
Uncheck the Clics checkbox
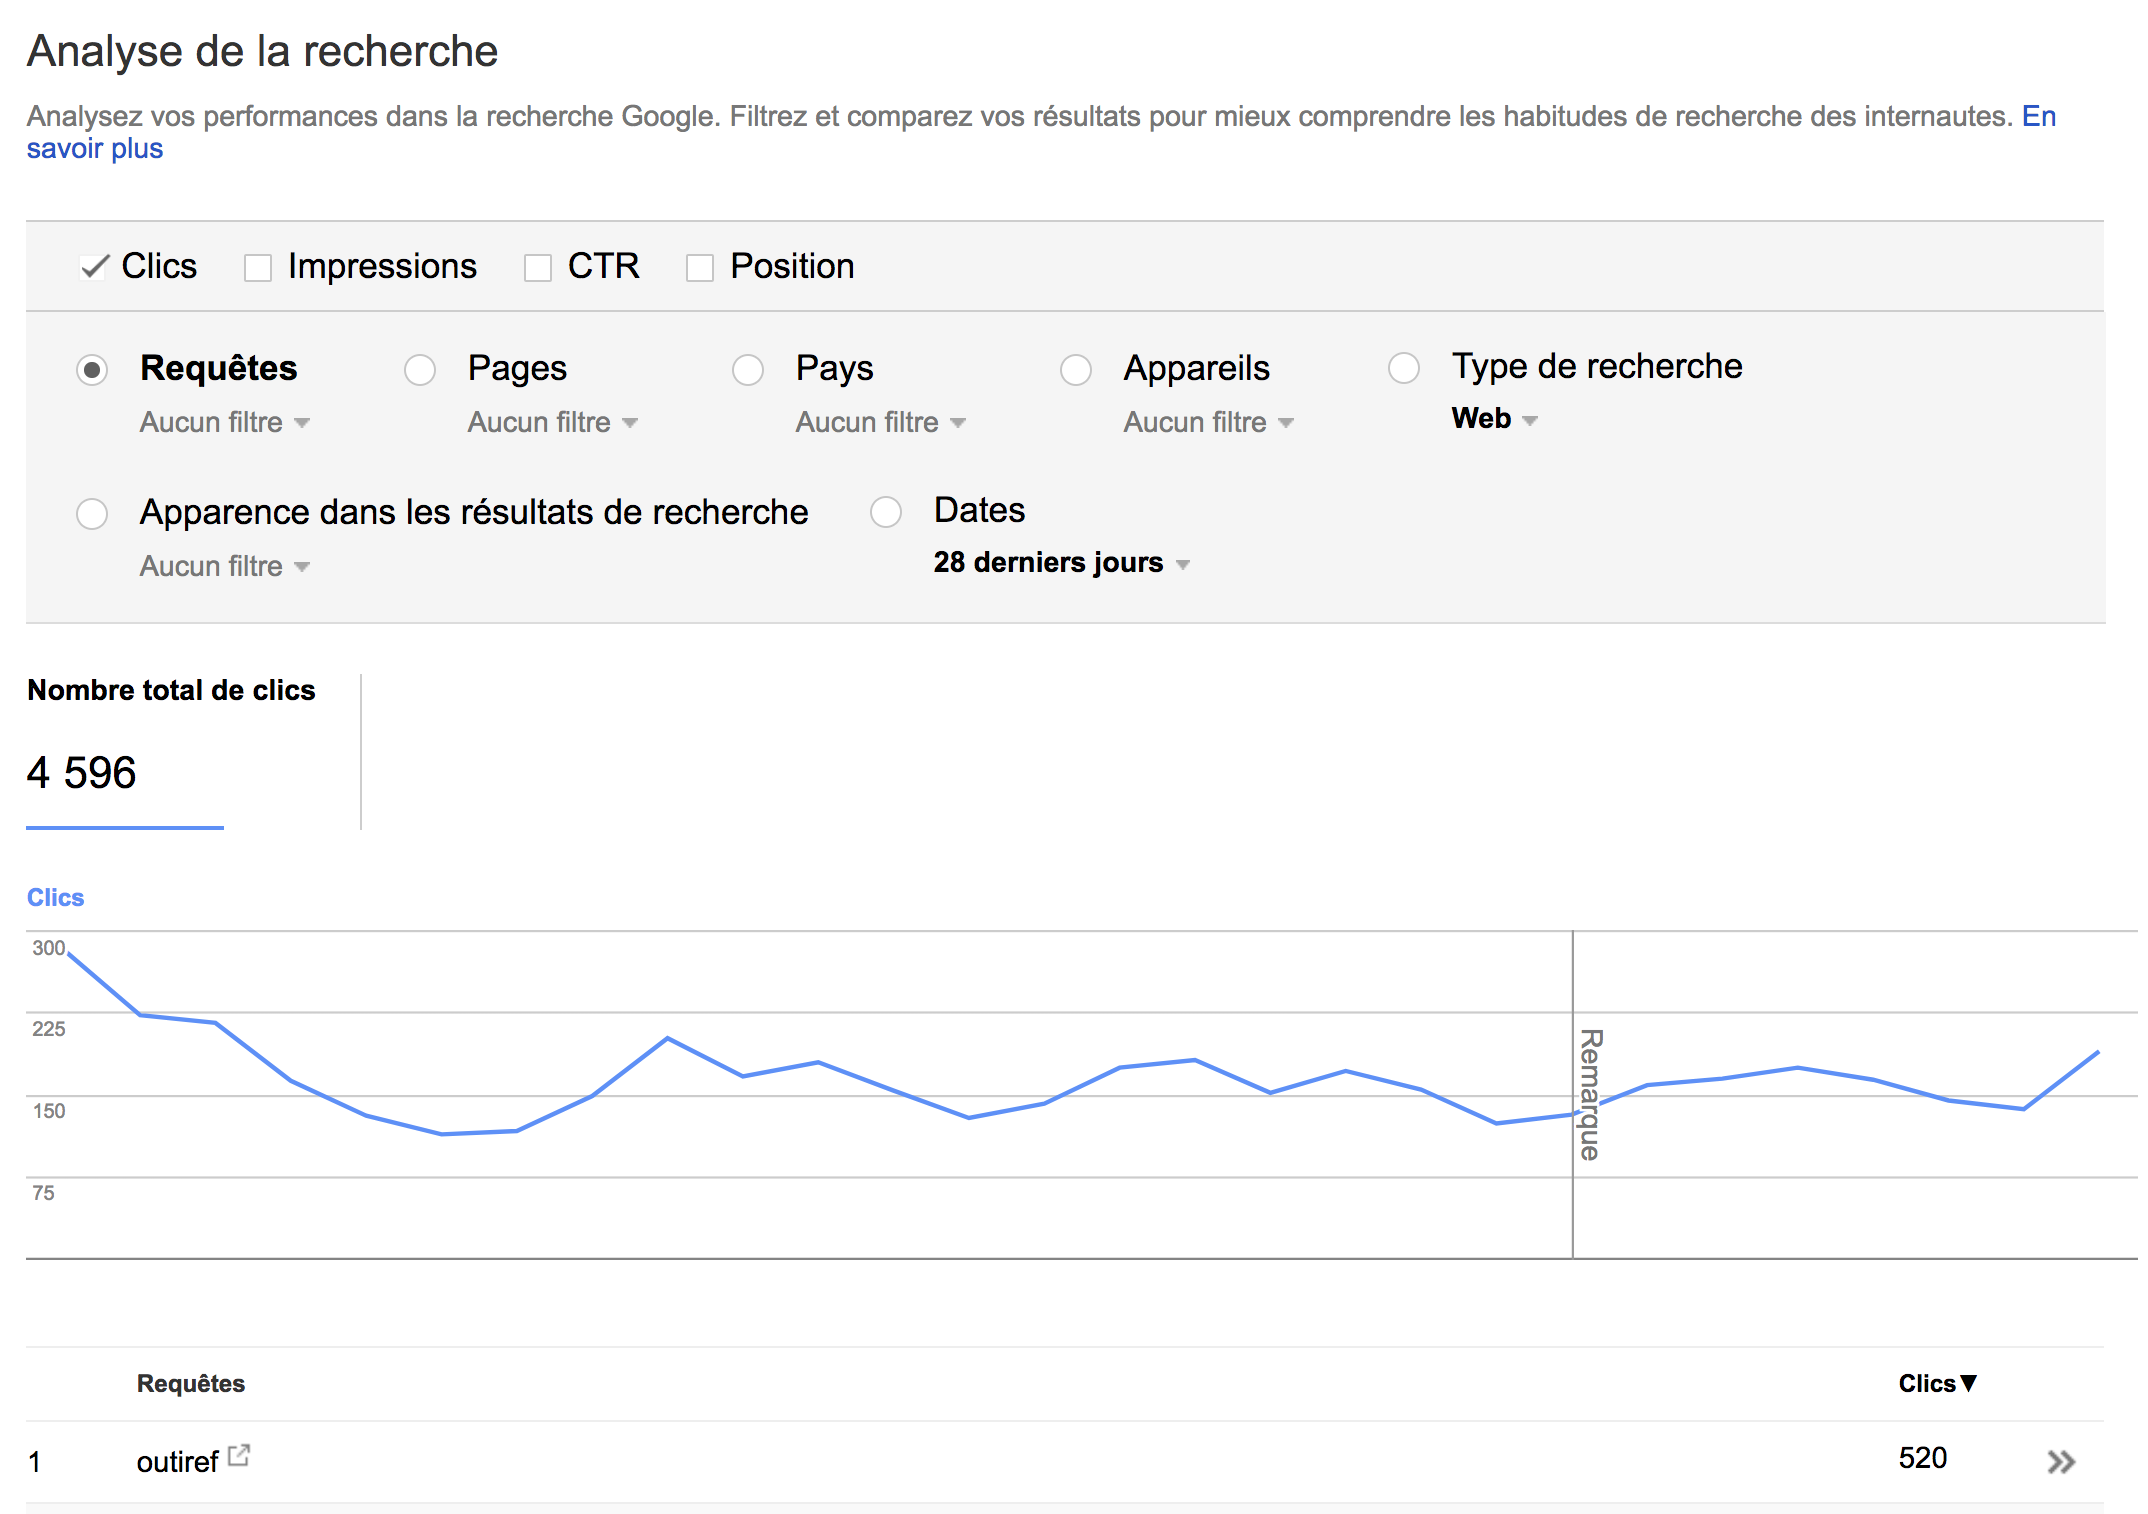click(x=94, y=267)
